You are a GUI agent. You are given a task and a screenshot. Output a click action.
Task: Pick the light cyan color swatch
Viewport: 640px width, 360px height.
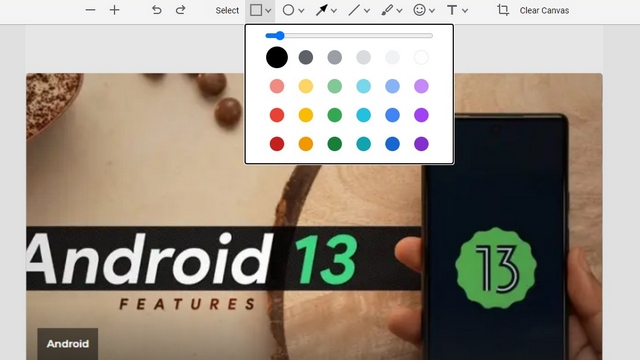click(363, 86)
